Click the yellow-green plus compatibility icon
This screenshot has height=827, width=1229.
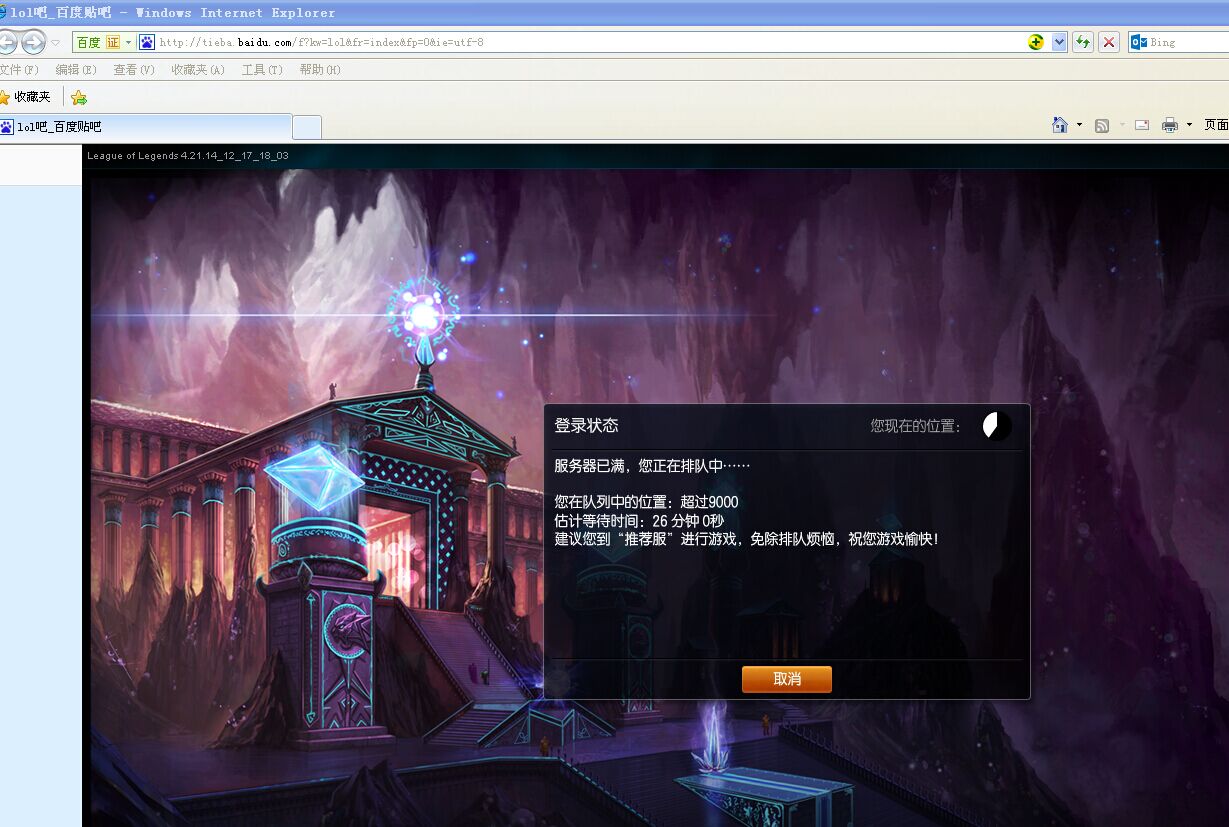click(x=1036, y=42)
